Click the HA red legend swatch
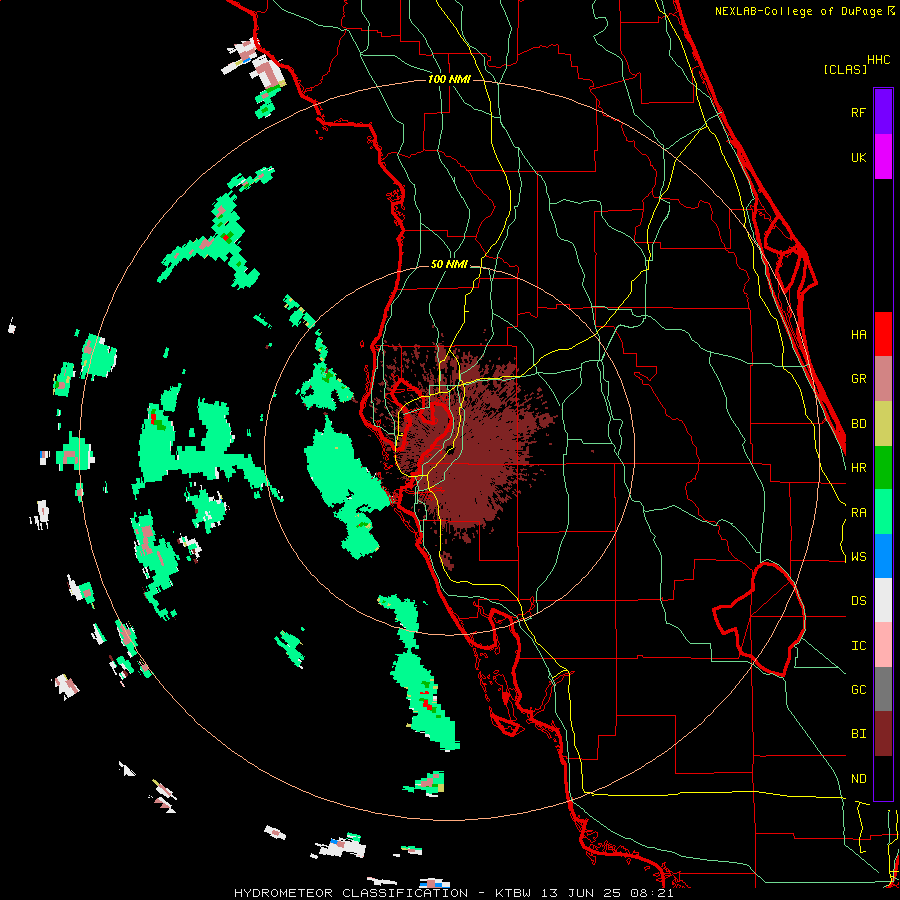This screenshot has height=900, width=900. pos(883,334)
